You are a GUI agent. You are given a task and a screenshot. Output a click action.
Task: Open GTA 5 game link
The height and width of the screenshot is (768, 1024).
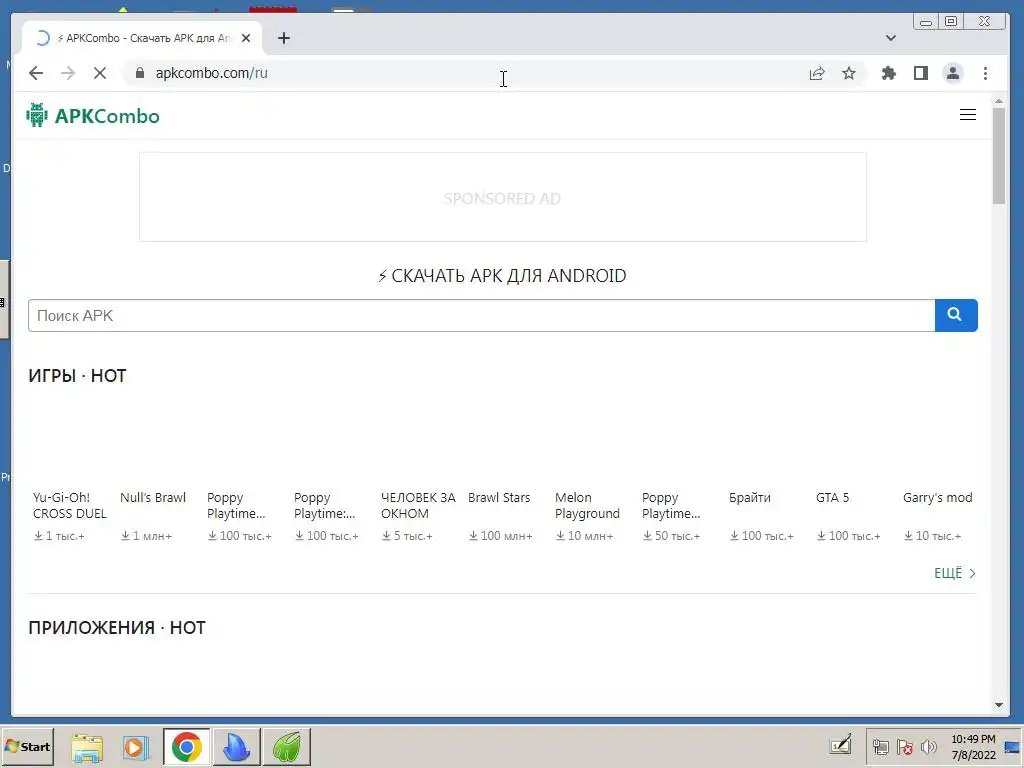click(x=832, y=498)
